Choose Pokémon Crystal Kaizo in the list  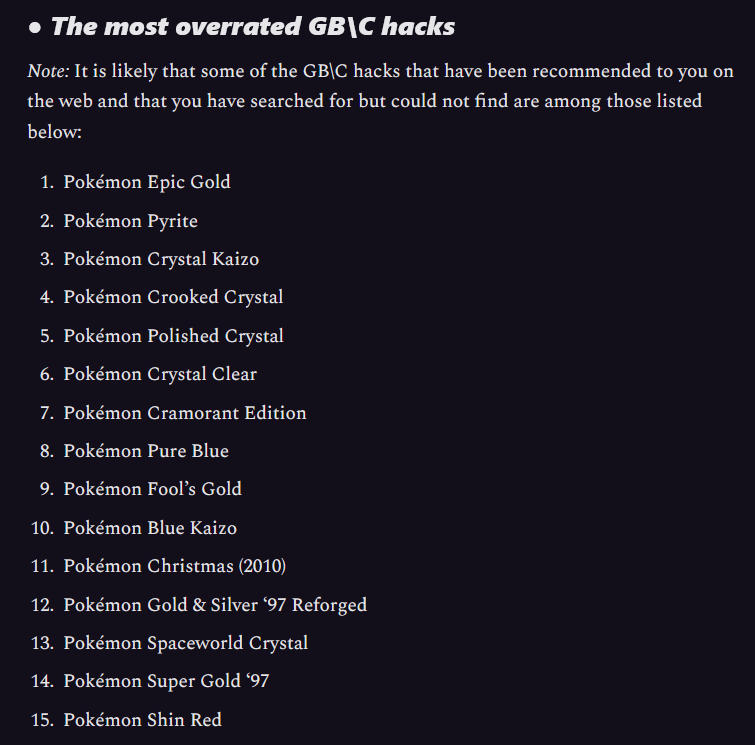pyautogui.click(x=161, y=259)
